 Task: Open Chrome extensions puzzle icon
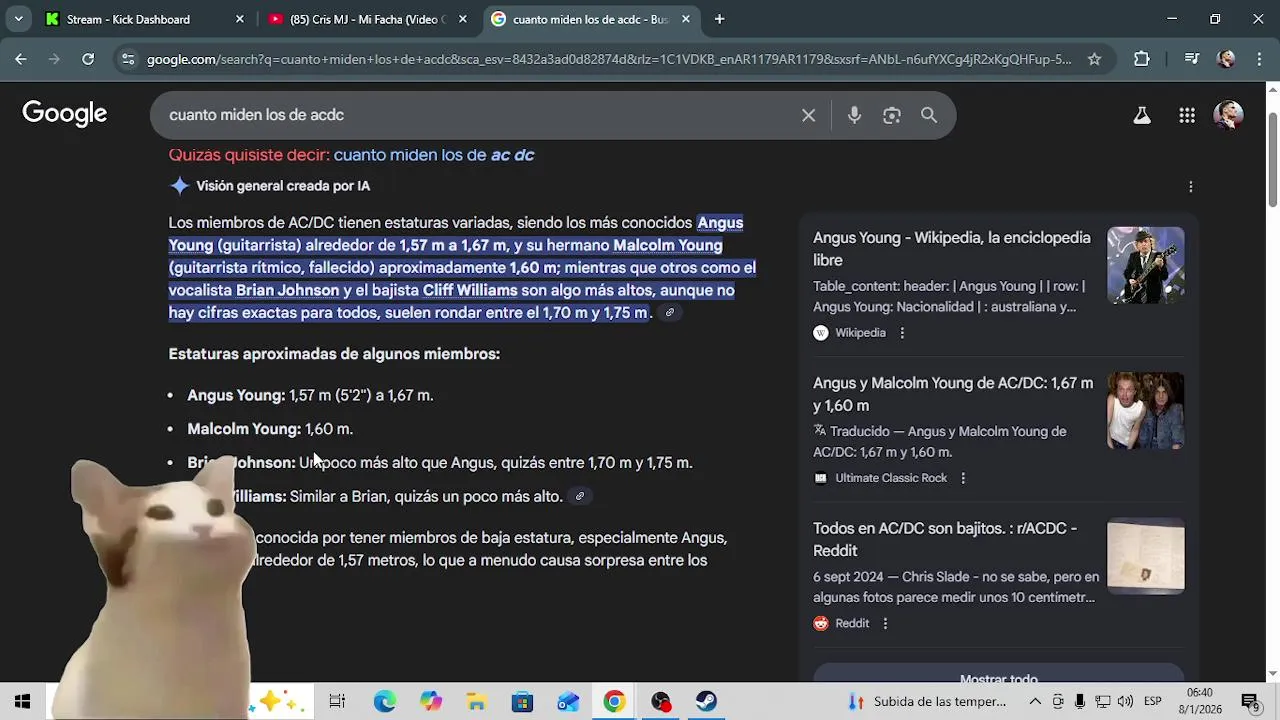pos(1142,59)
